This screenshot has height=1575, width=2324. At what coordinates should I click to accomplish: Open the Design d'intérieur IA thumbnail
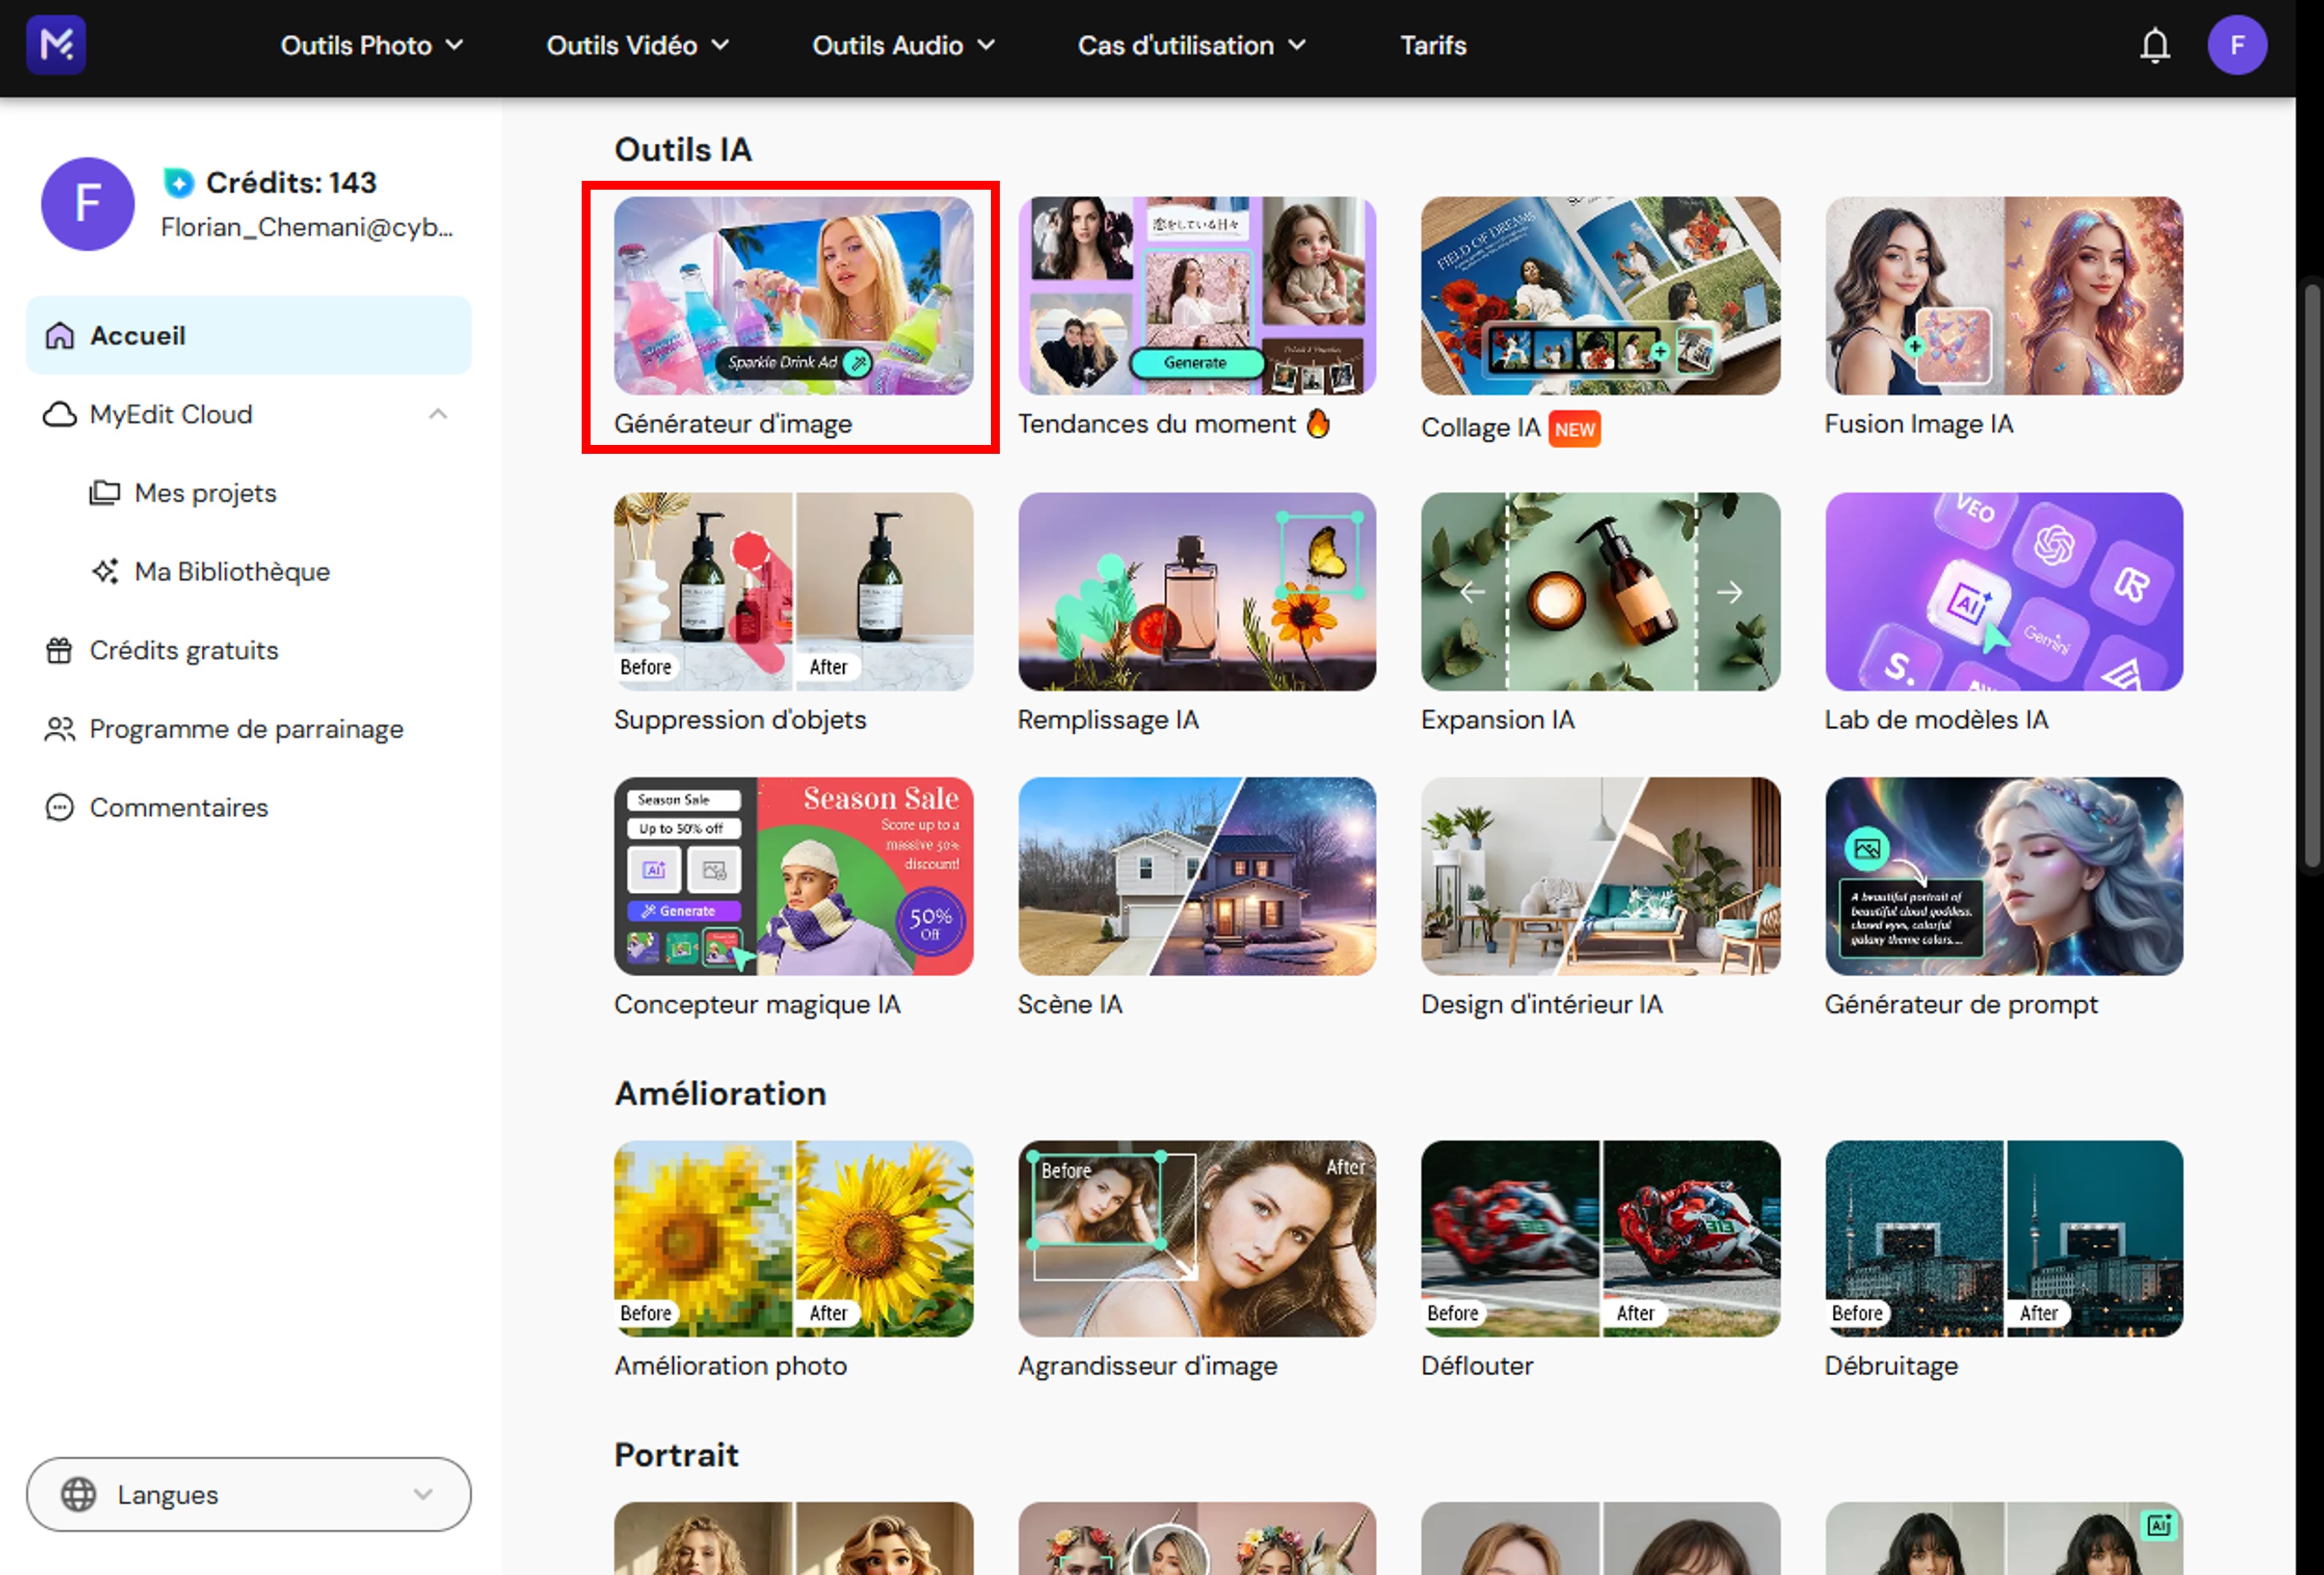(1600, 876)
